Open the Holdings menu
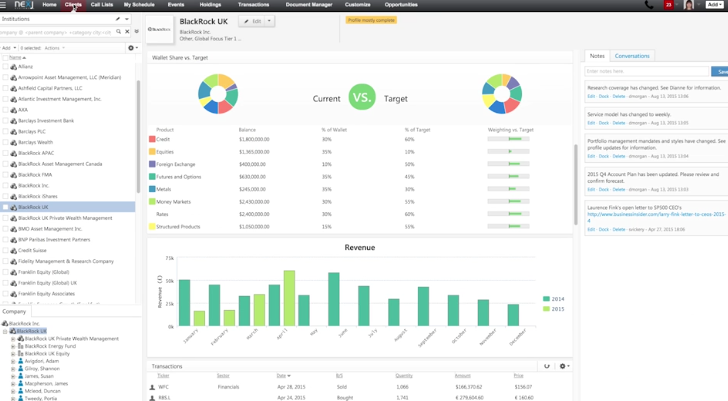This screenshot has height=401, width=728. 210,5
